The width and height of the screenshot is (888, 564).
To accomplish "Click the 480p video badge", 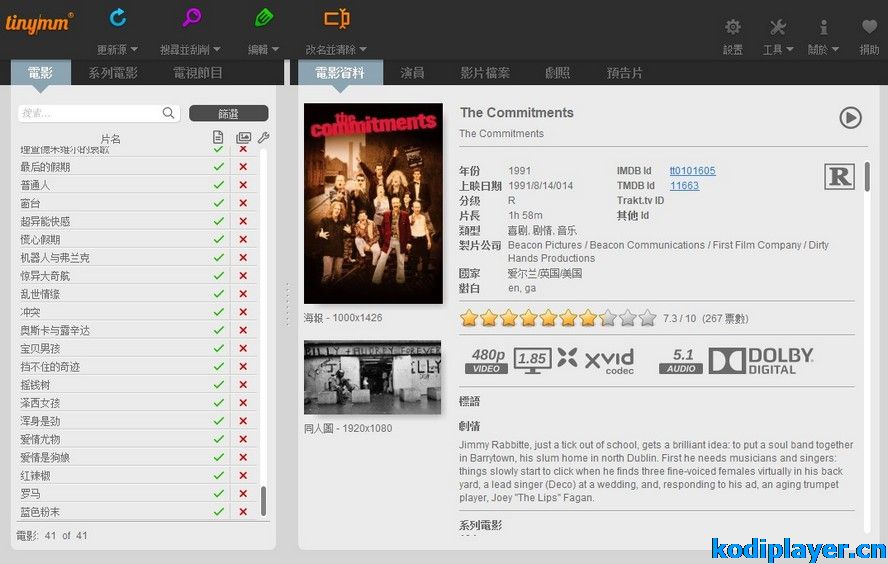I will (x=486, y=361).
